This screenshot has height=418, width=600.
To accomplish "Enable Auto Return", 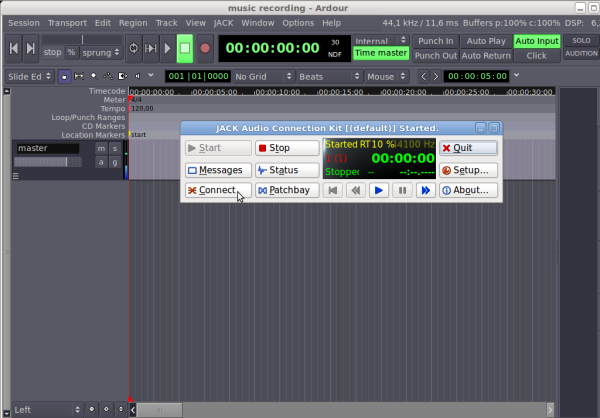I will click(486, 56).
